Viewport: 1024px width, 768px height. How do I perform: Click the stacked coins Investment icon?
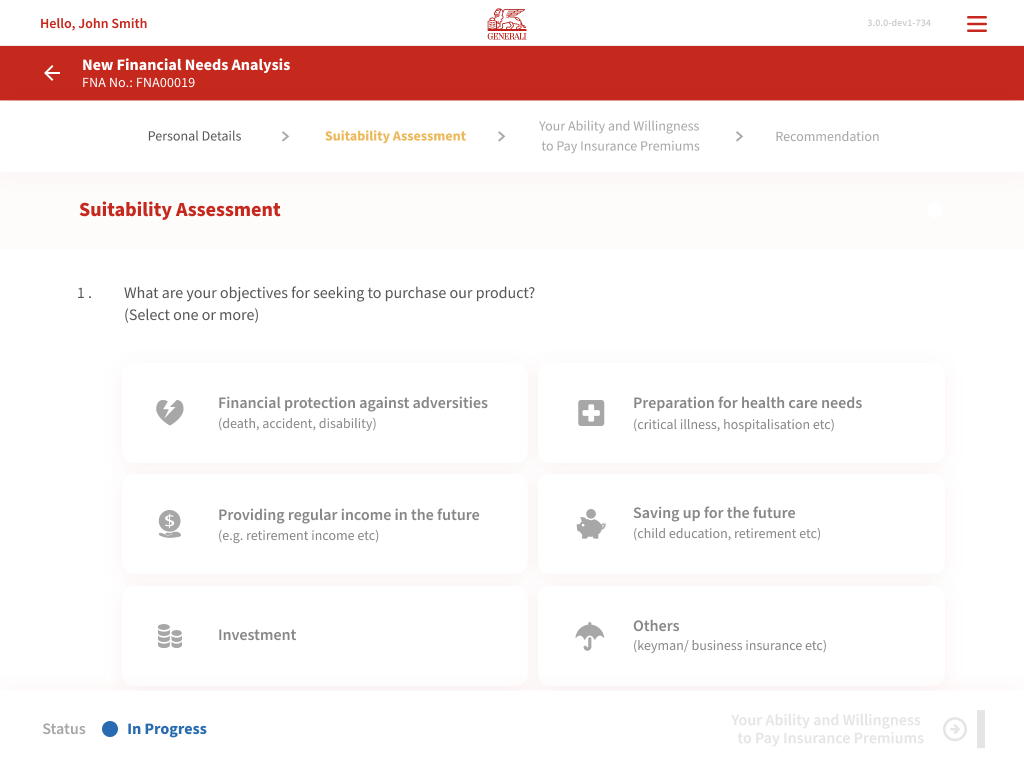(170, 635)
